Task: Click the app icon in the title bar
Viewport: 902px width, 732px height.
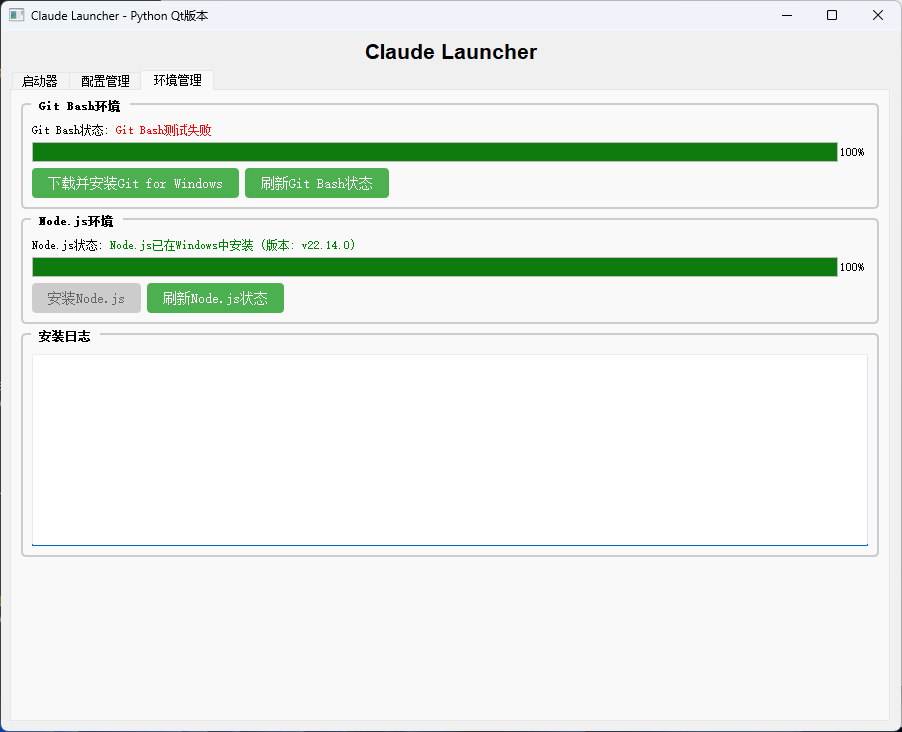Action: [17, 16]
